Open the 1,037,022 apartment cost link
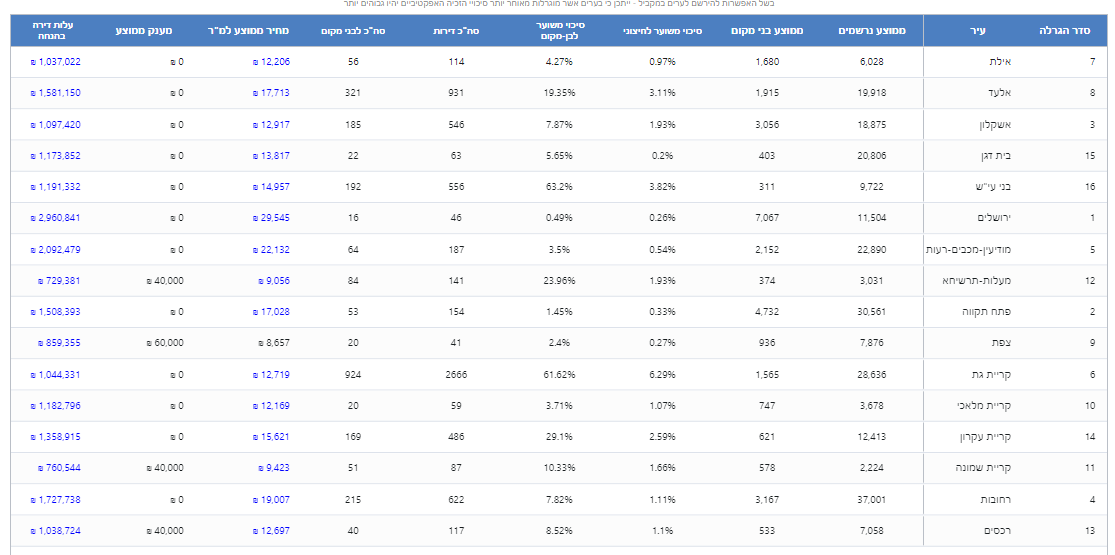 (x=56, y=62)
